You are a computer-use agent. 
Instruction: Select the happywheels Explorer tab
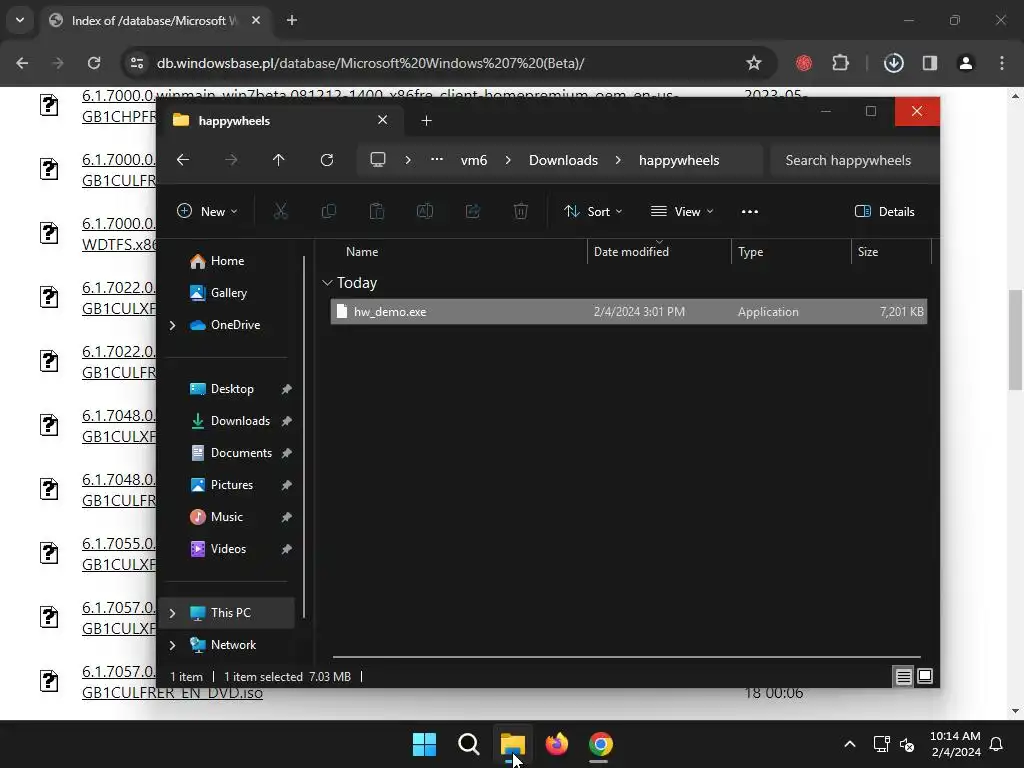[x=281, y=121]
